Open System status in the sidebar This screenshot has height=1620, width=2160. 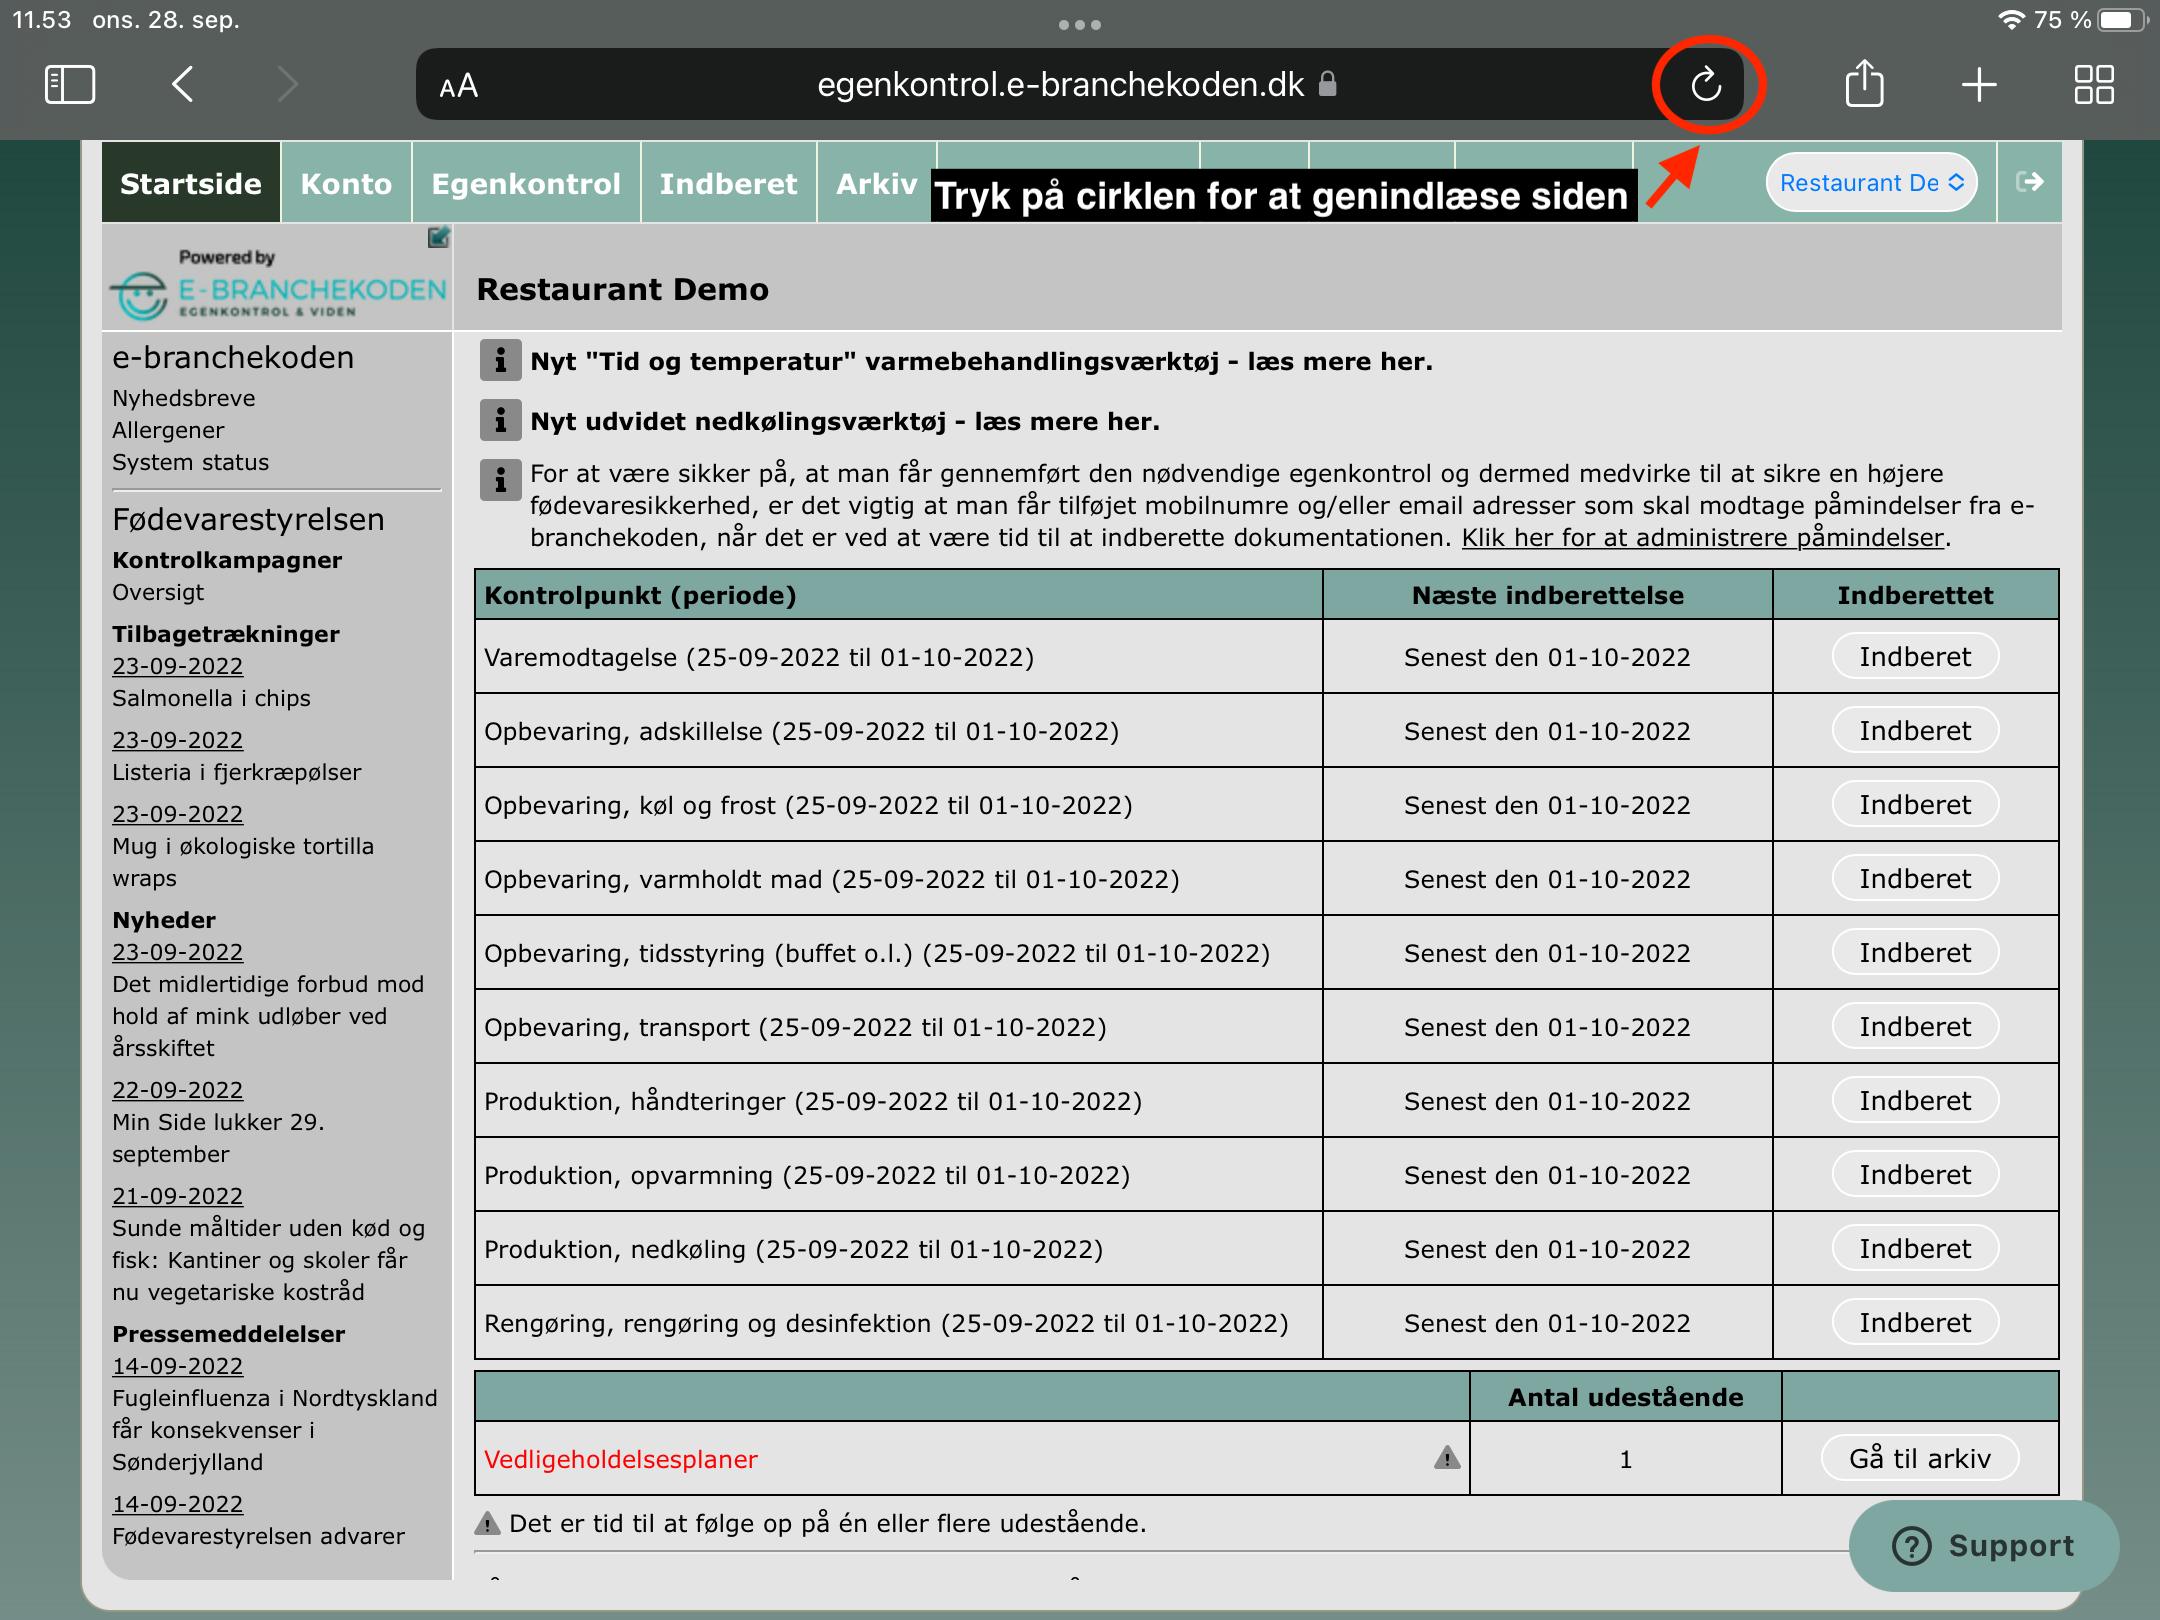[191, 462]
